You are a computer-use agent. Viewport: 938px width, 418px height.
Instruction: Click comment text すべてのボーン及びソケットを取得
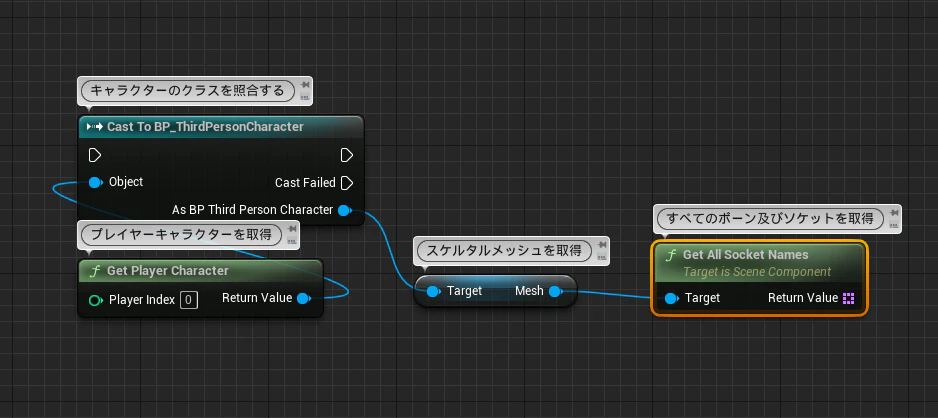coord(770,218)
